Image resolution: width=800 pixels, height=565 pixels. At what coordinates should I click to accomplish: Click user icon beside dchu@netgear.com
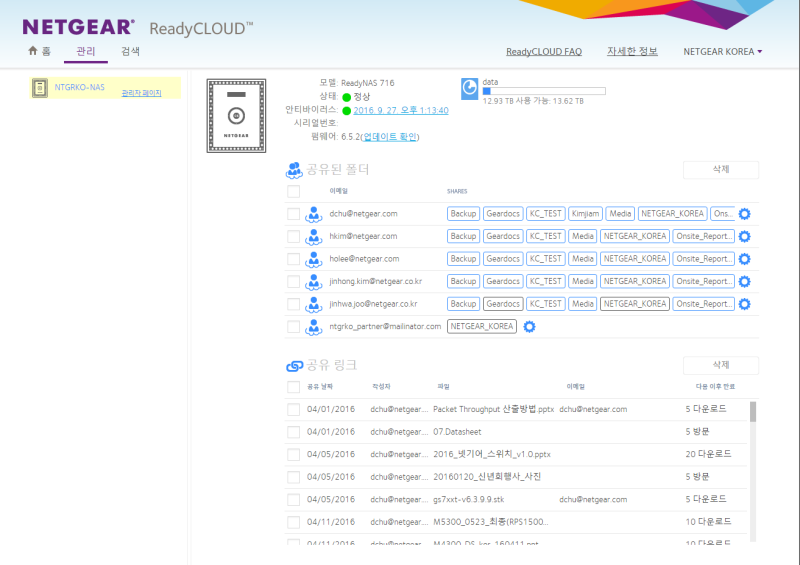click(314, 214)
